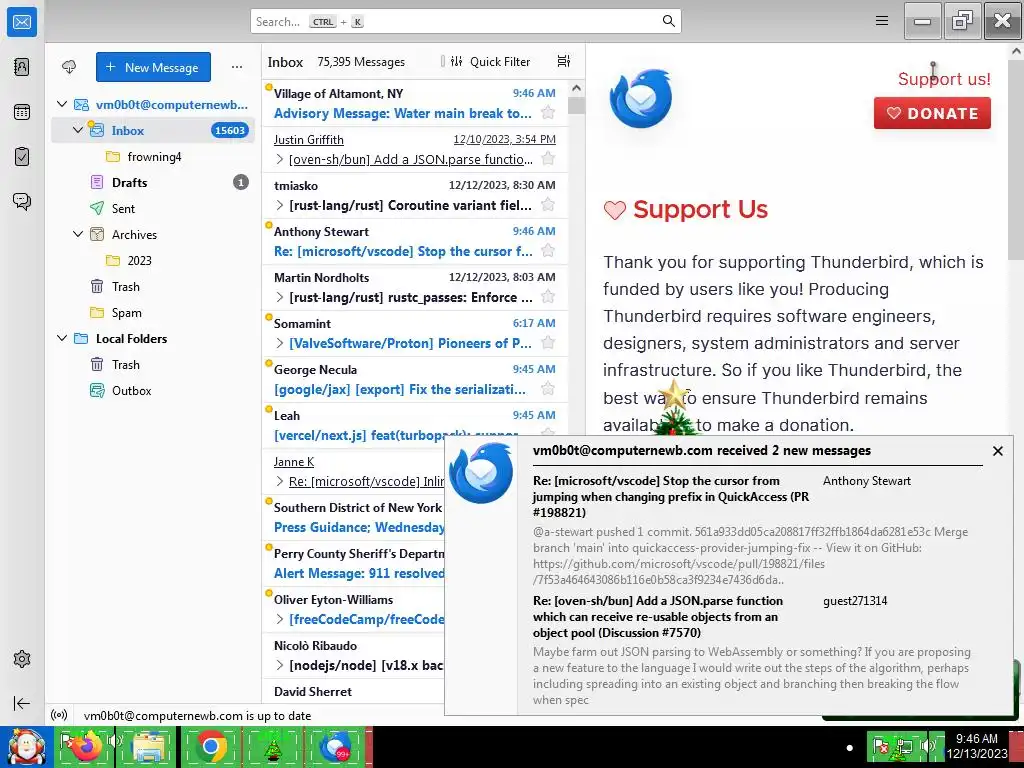Click the search magnifier icon

click(668, 21)
